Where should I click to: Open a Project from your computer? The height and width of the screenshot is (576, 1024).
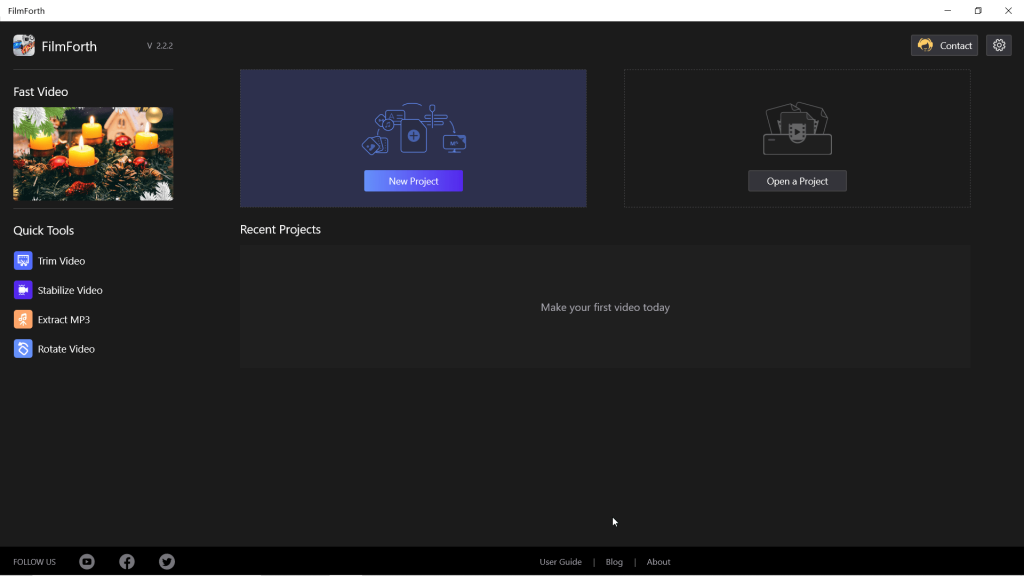(x=797, y=181)
